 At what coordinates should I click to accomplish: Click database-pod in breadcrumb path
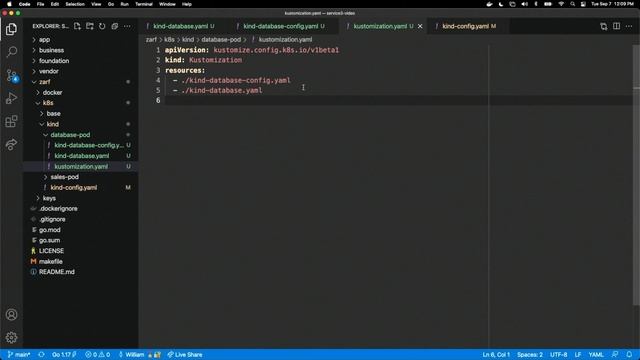pos(221,40)
